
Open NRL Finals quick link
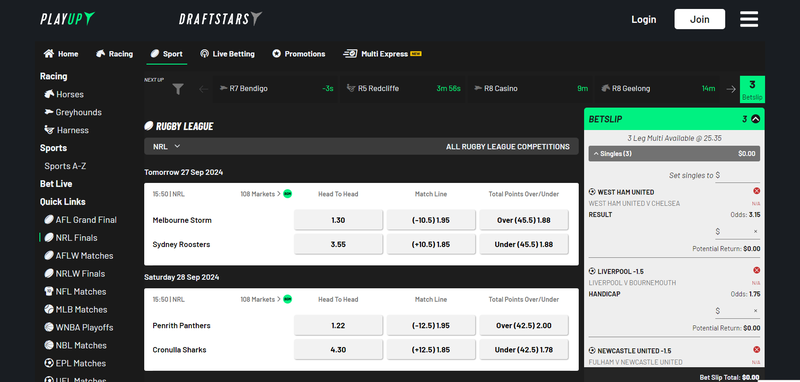70,238
